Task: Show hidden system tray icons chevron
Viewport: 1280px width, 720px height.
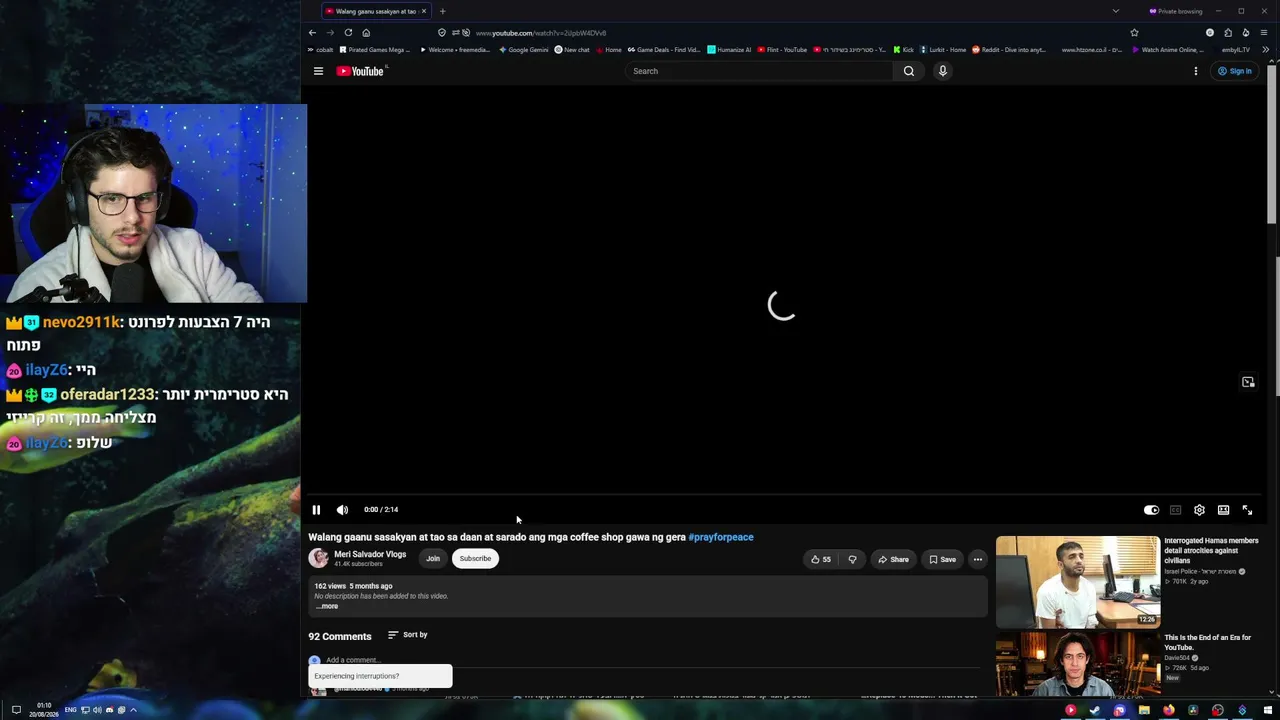Action: pos(133,710)
